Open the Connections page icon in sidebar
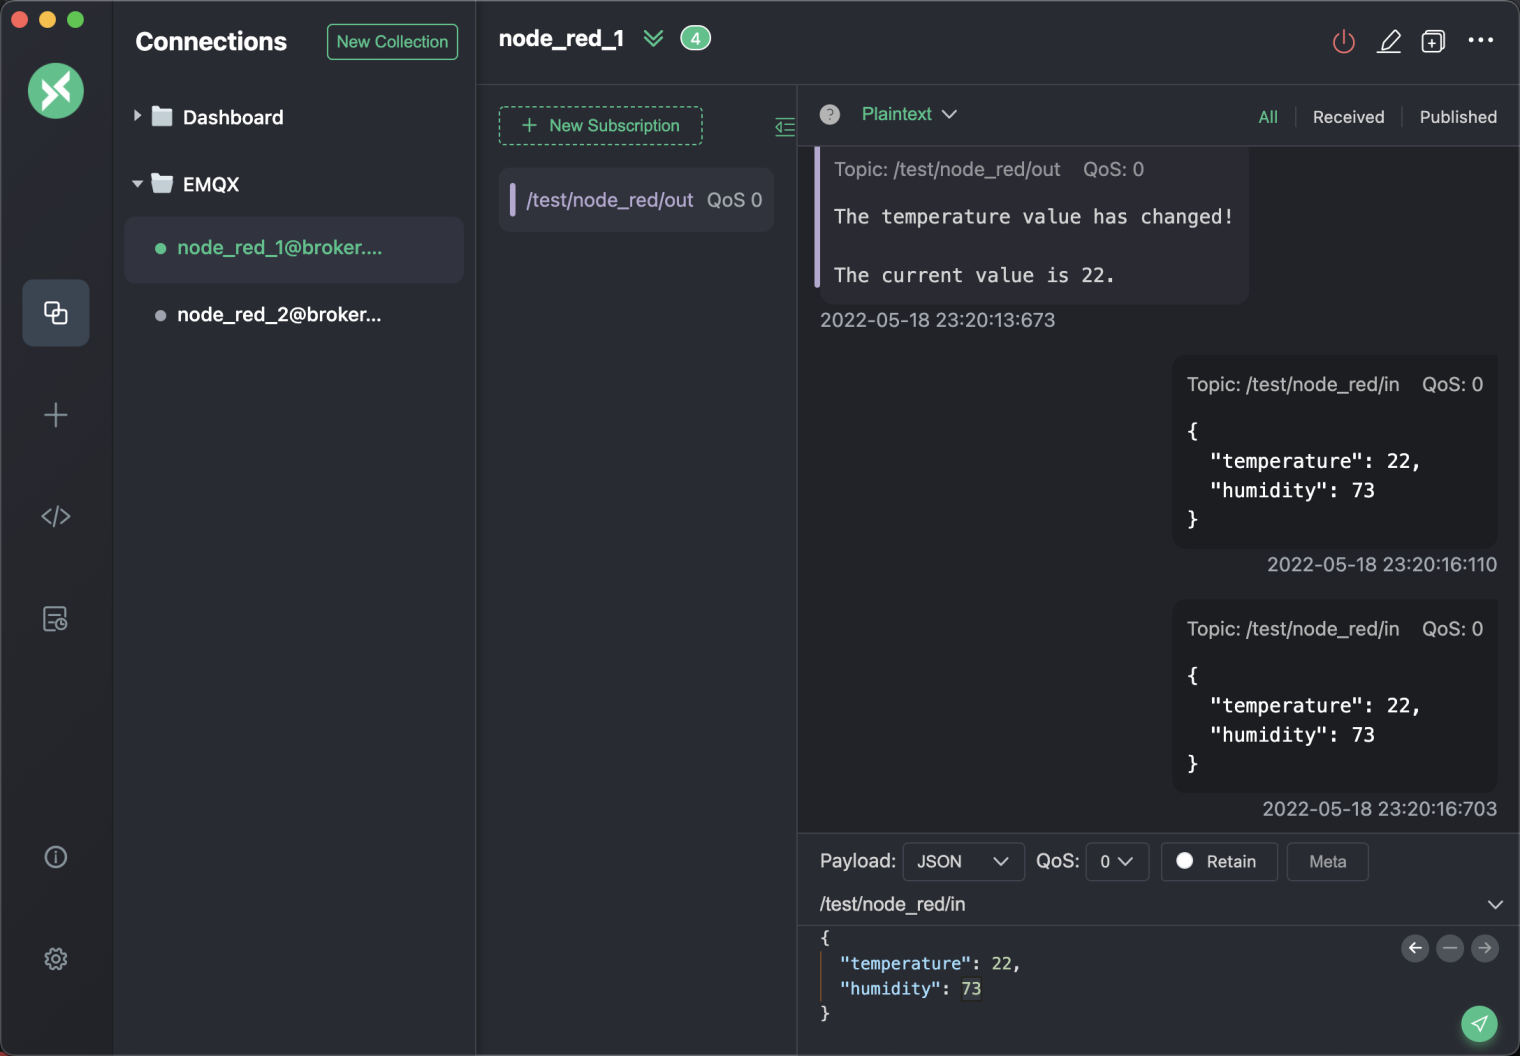The image size is (1520, 1056). point(56,313)
